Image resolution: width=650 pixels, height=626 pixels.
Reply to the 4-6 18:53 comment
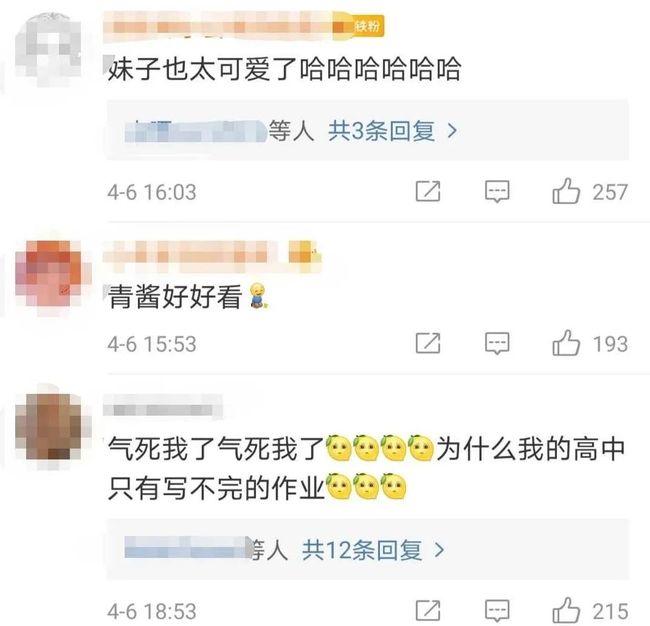click(497, 611)
